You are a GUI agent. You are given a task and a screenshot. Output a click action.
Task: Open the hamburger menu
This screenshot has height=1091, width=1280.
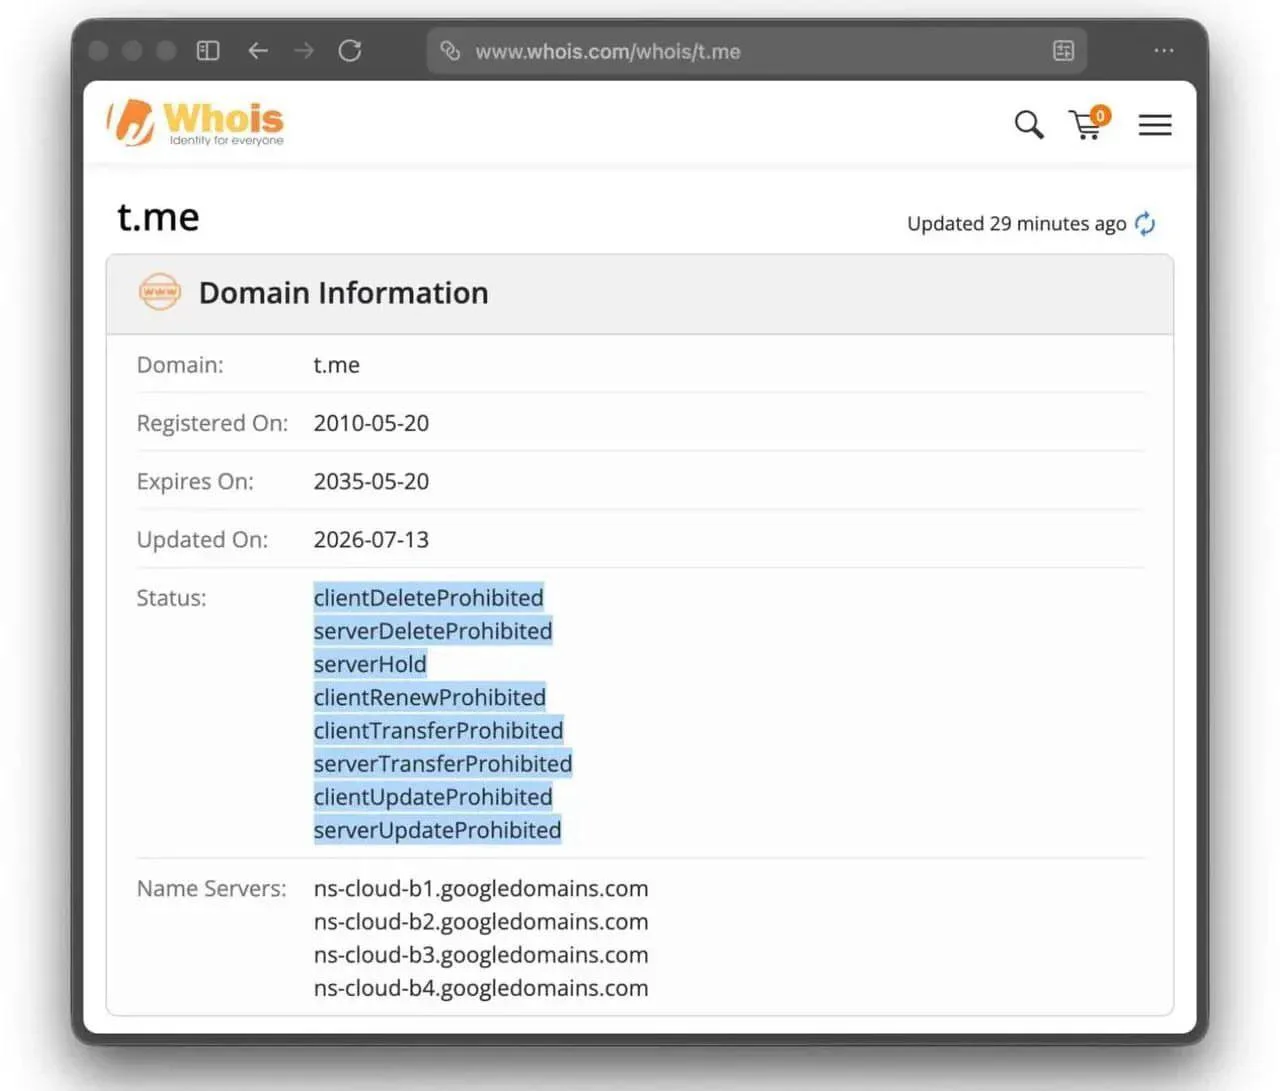(x=1155, y=125)
